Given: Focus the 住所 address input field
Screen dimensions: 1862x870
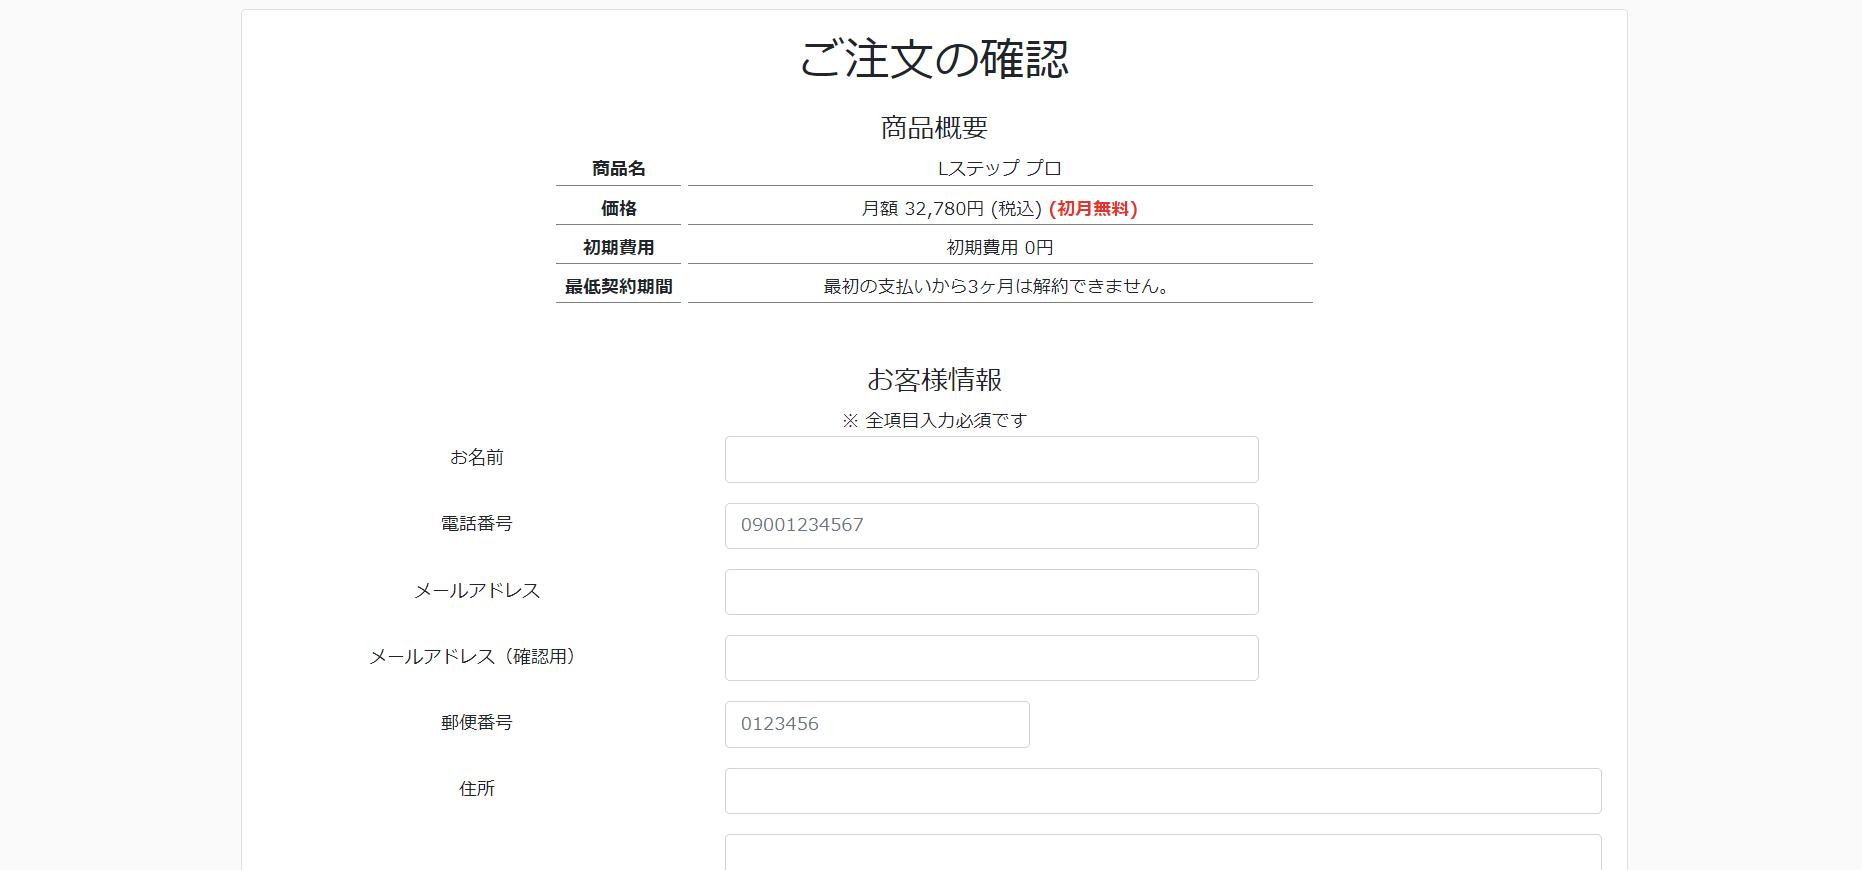Looking at the screenshot, I should point(1163,791).
